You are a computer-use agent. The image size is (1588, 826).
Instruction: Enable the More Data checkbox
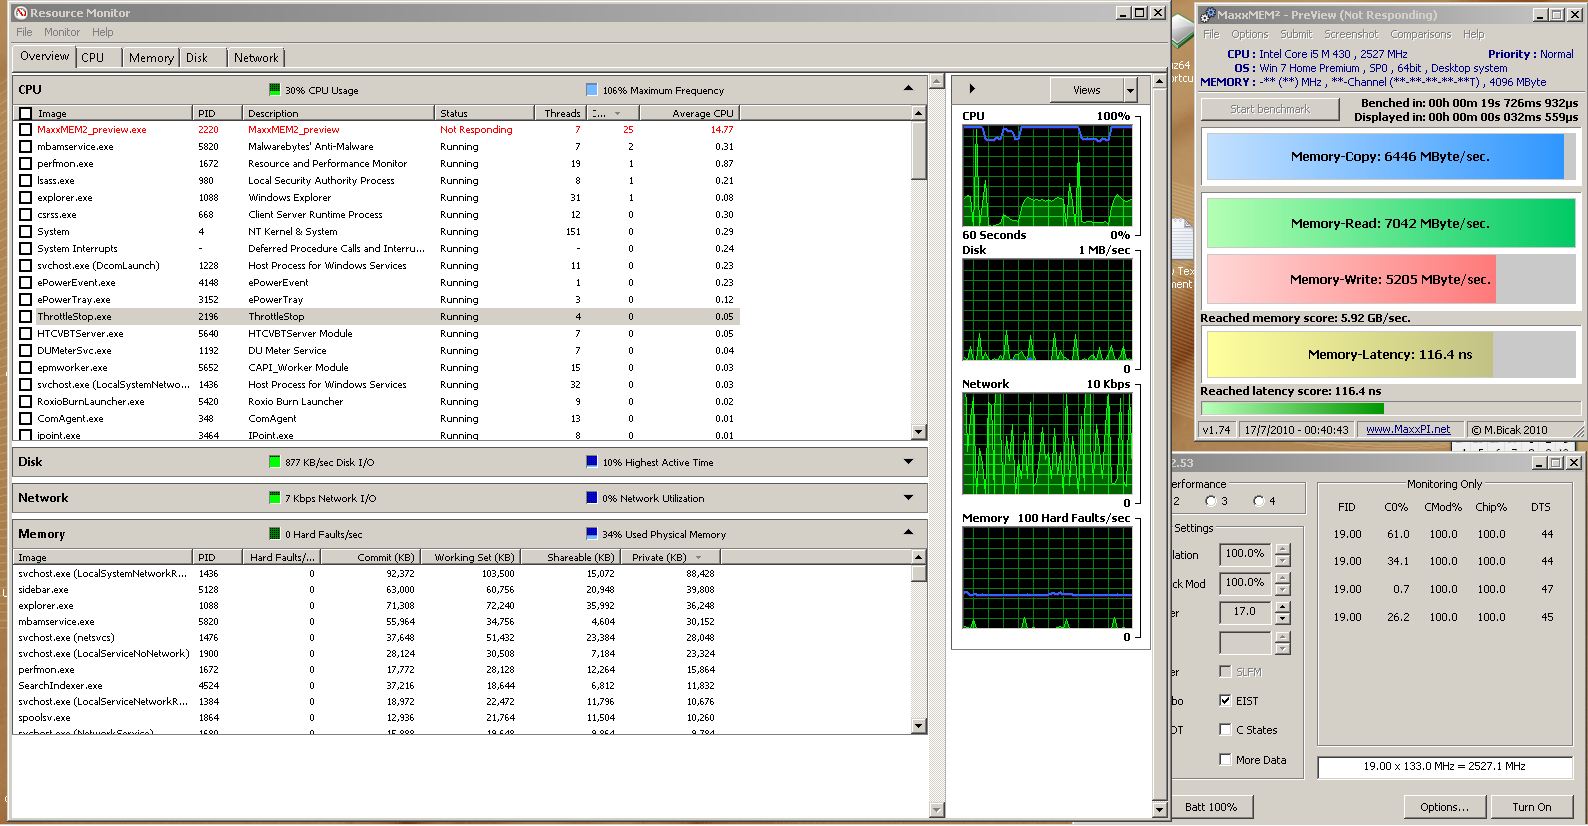point(1225,760)
